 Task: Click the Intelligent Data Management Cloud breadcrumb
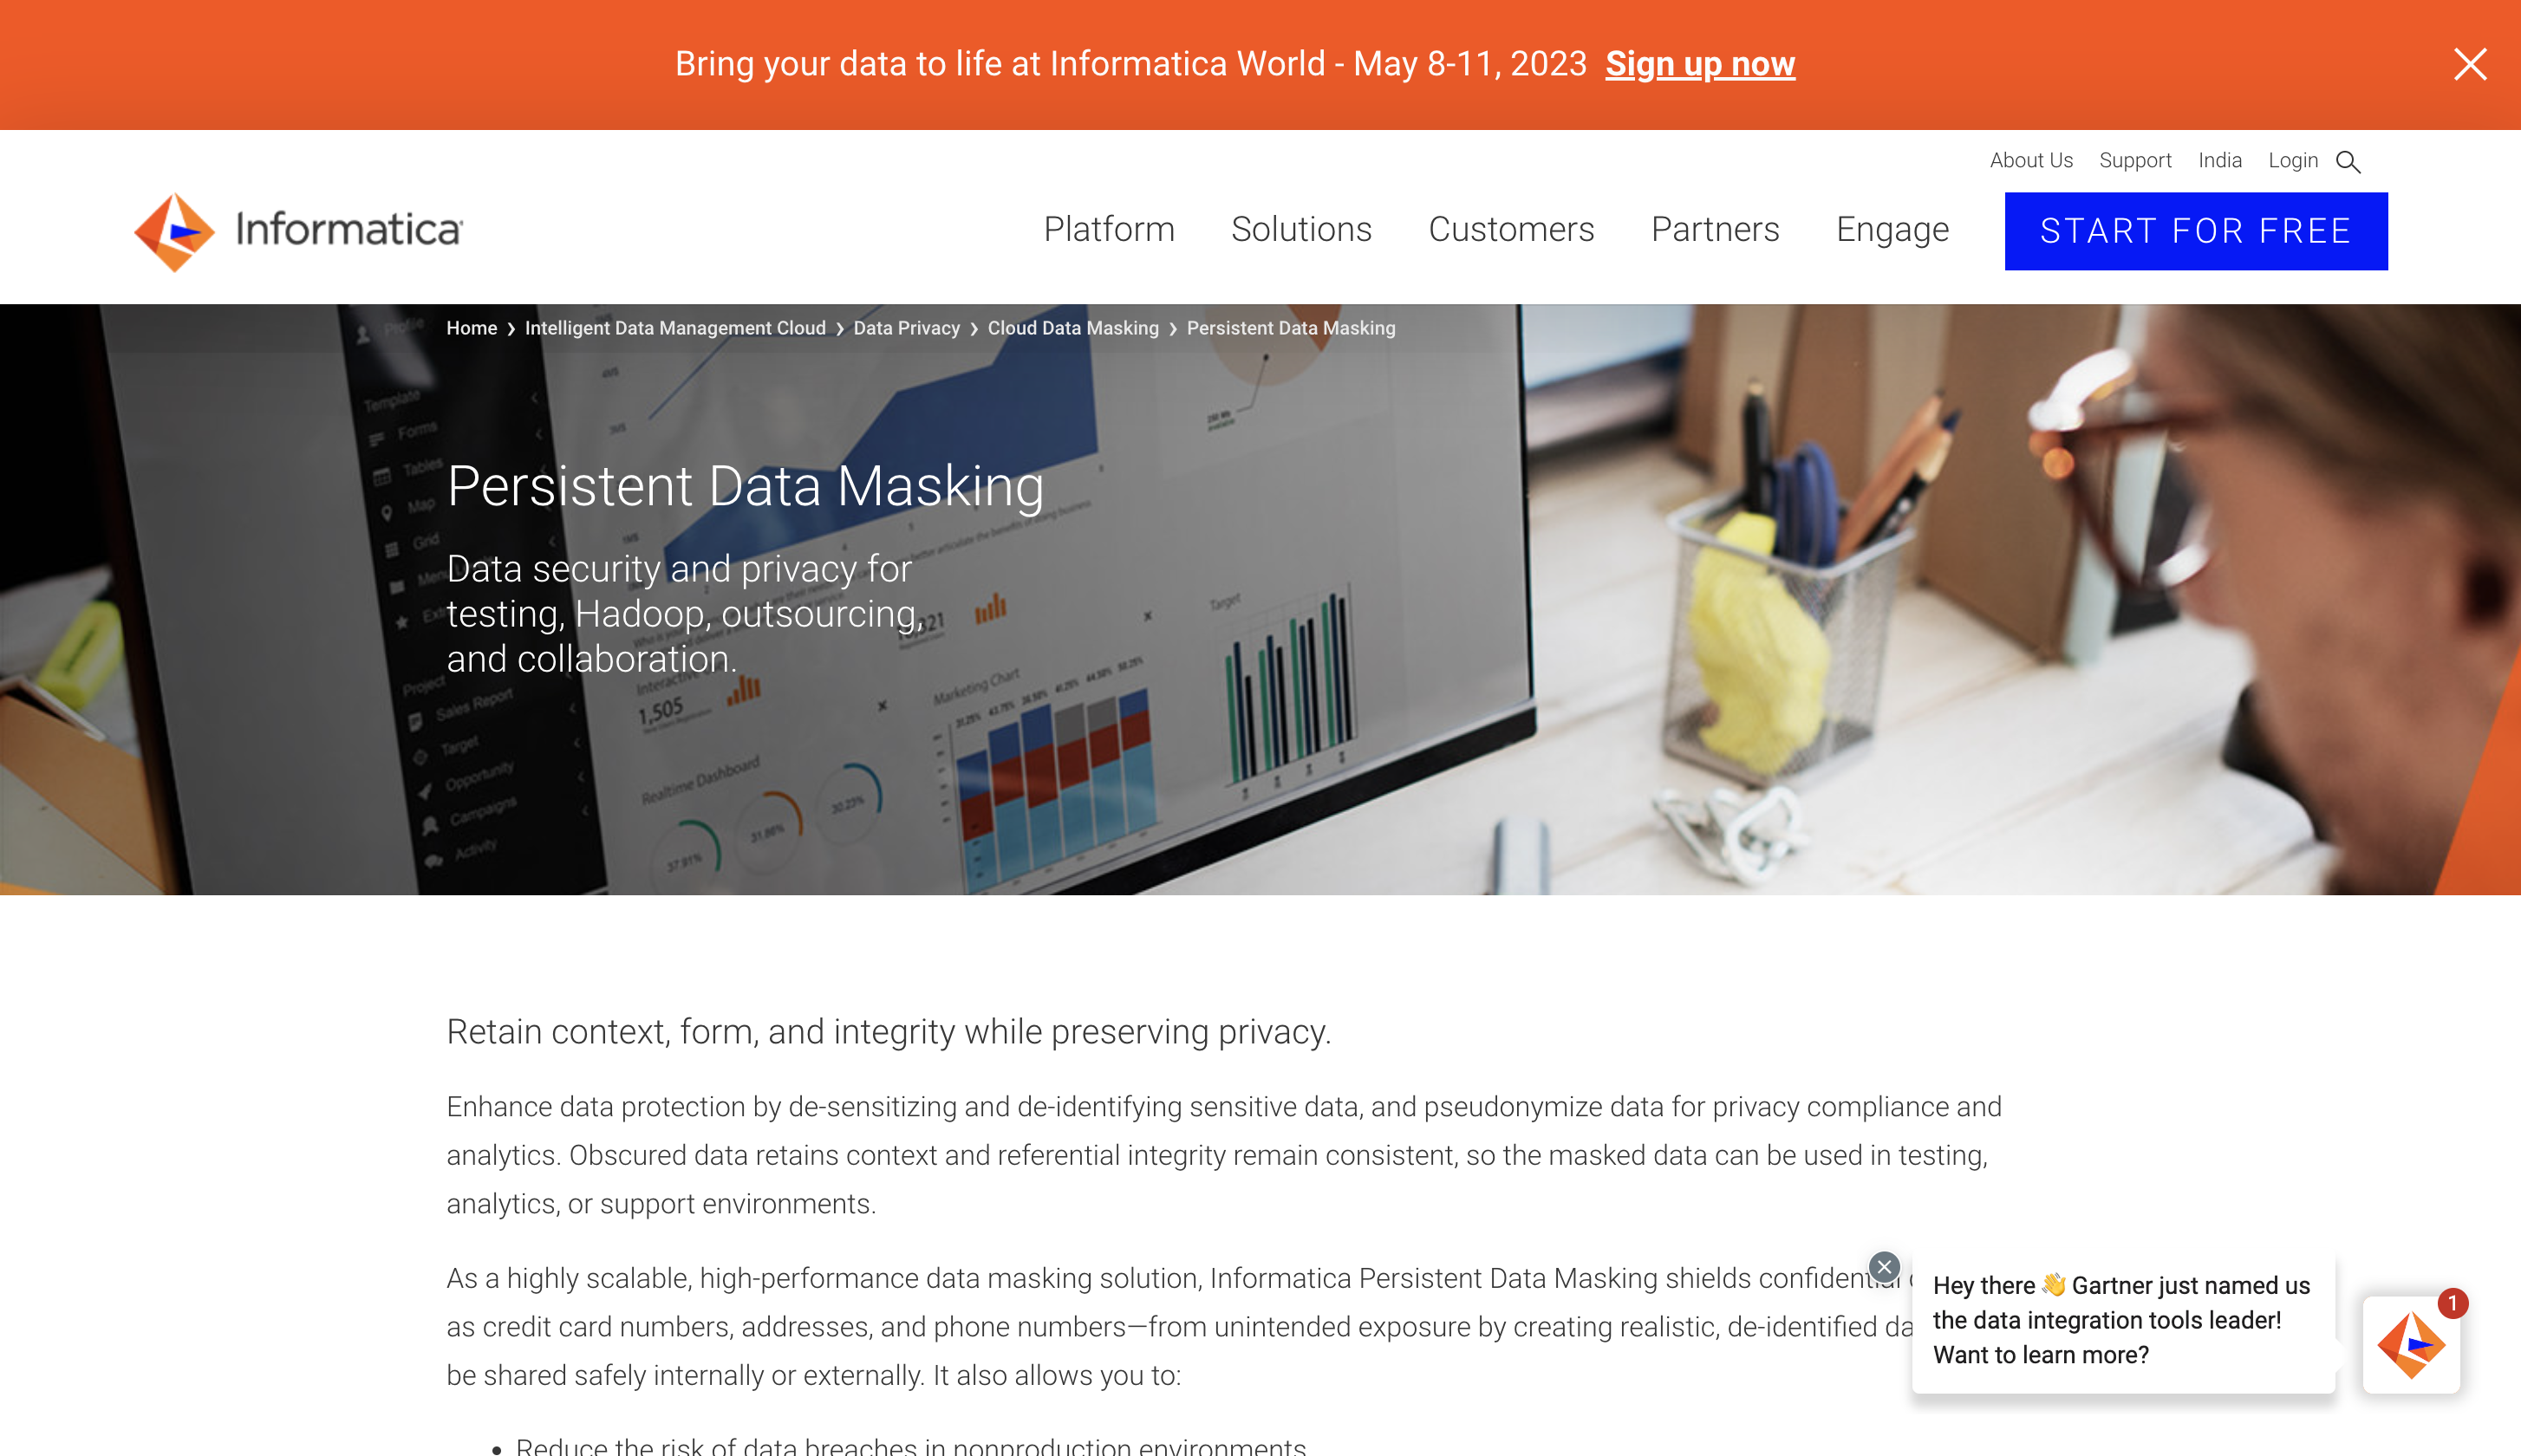point(674,328)
